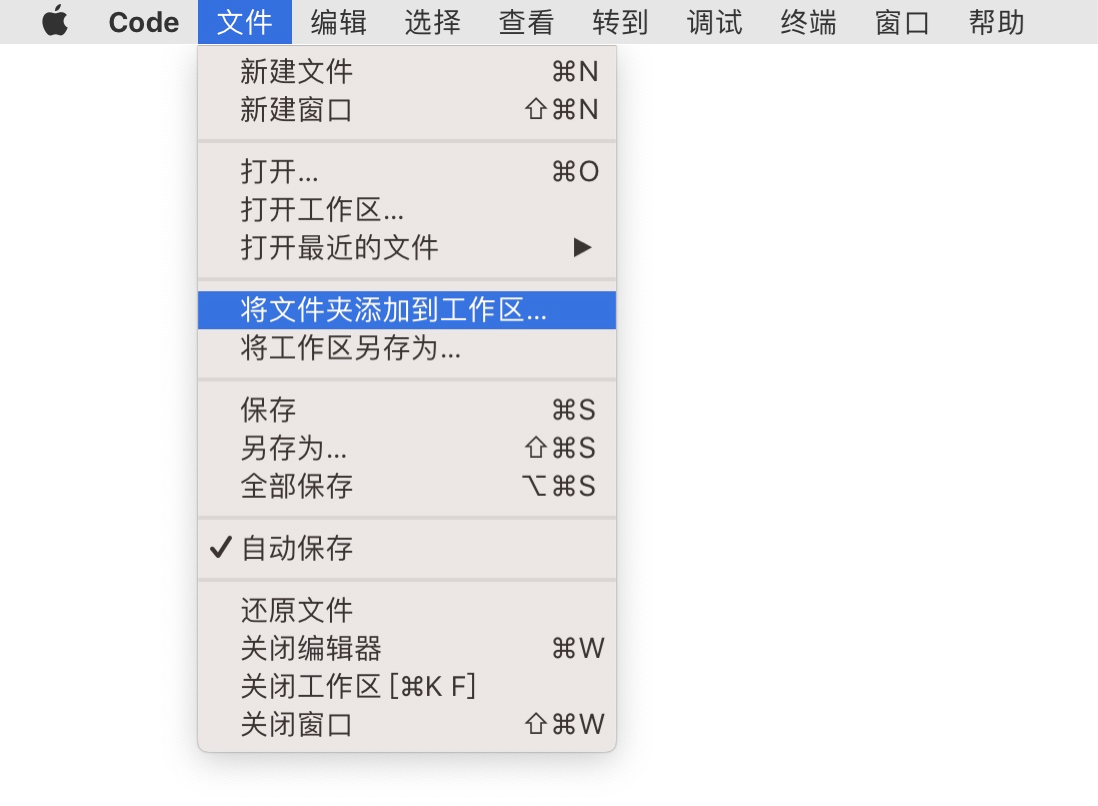Image resolution: width=1098 pixels, height=806 pixels.
Task: Open the 窗口 menu
Action: 901,22
